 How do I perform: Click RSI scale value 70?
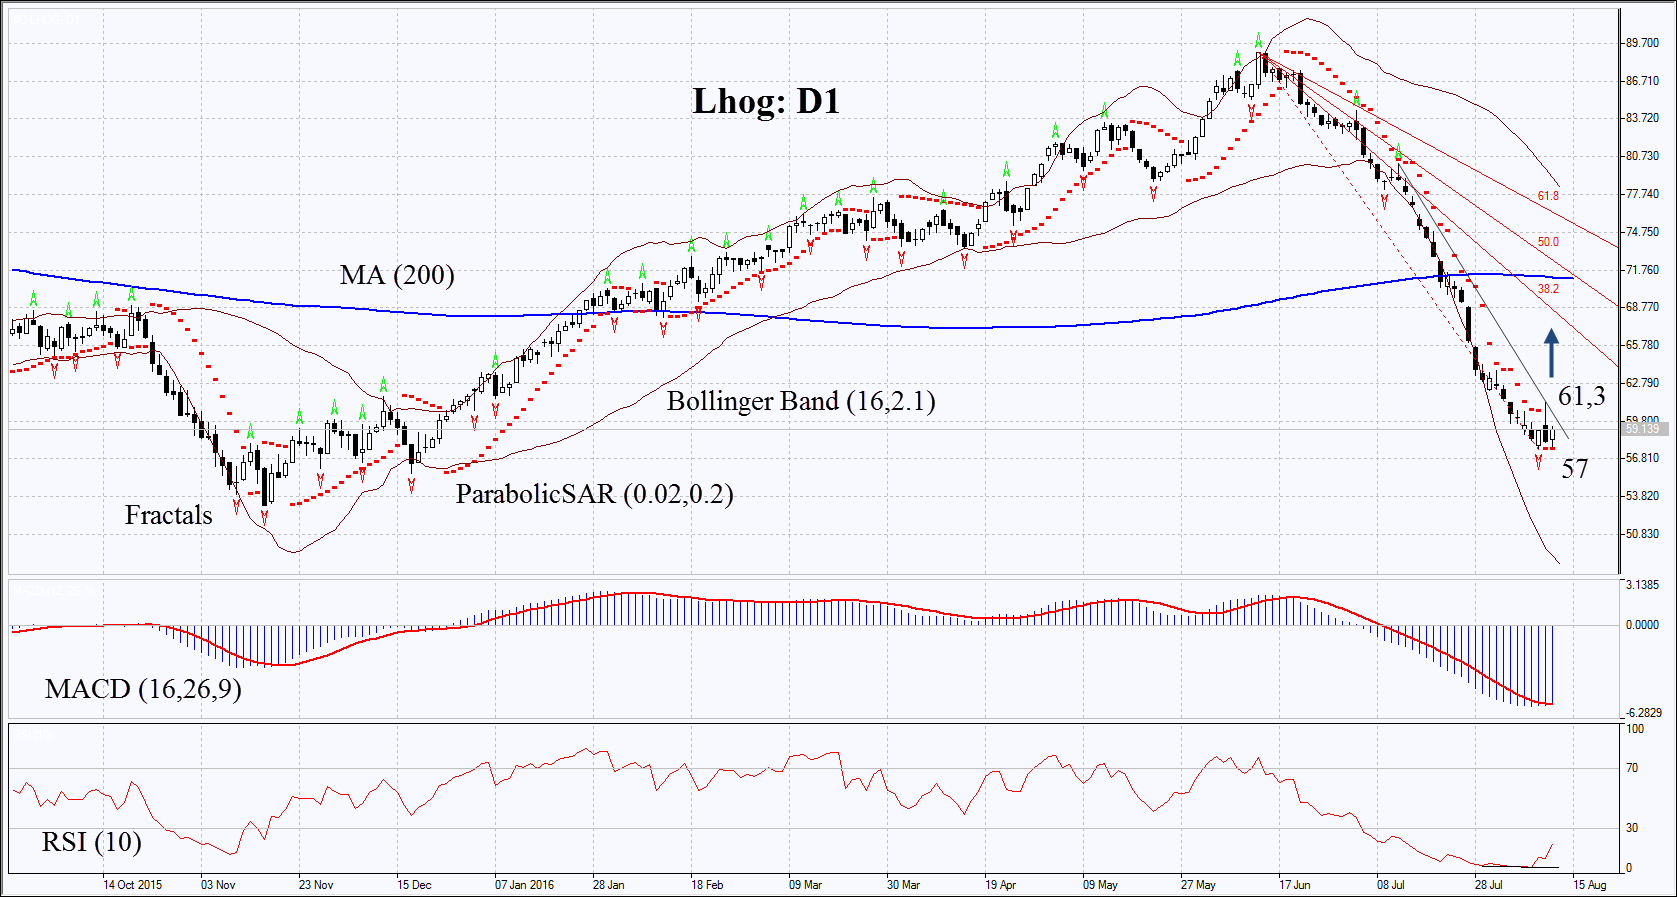point(1632,769)
